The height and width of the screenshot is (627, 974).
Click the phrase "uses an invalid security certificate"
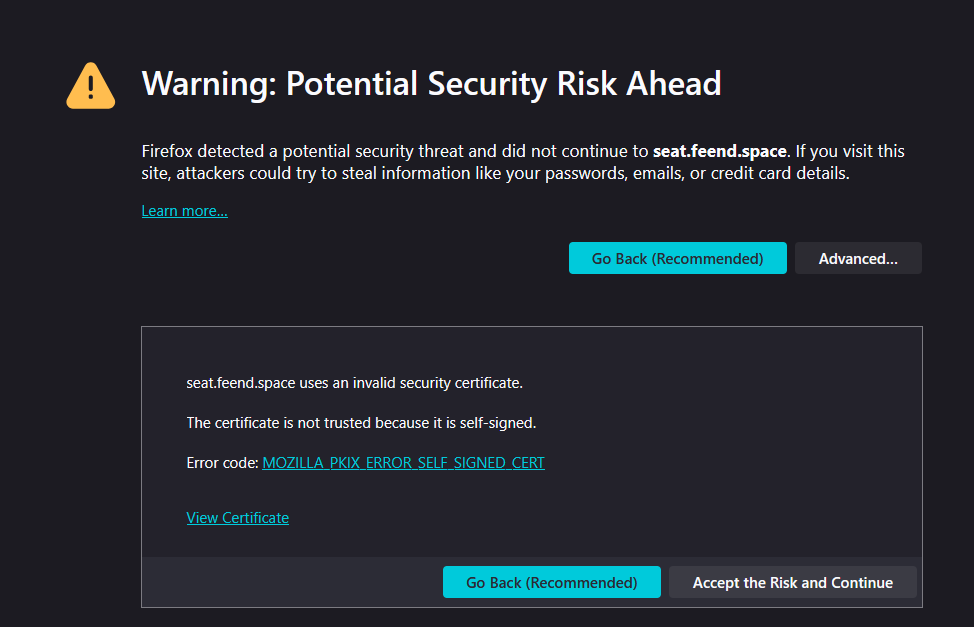[x=424, y=383]
